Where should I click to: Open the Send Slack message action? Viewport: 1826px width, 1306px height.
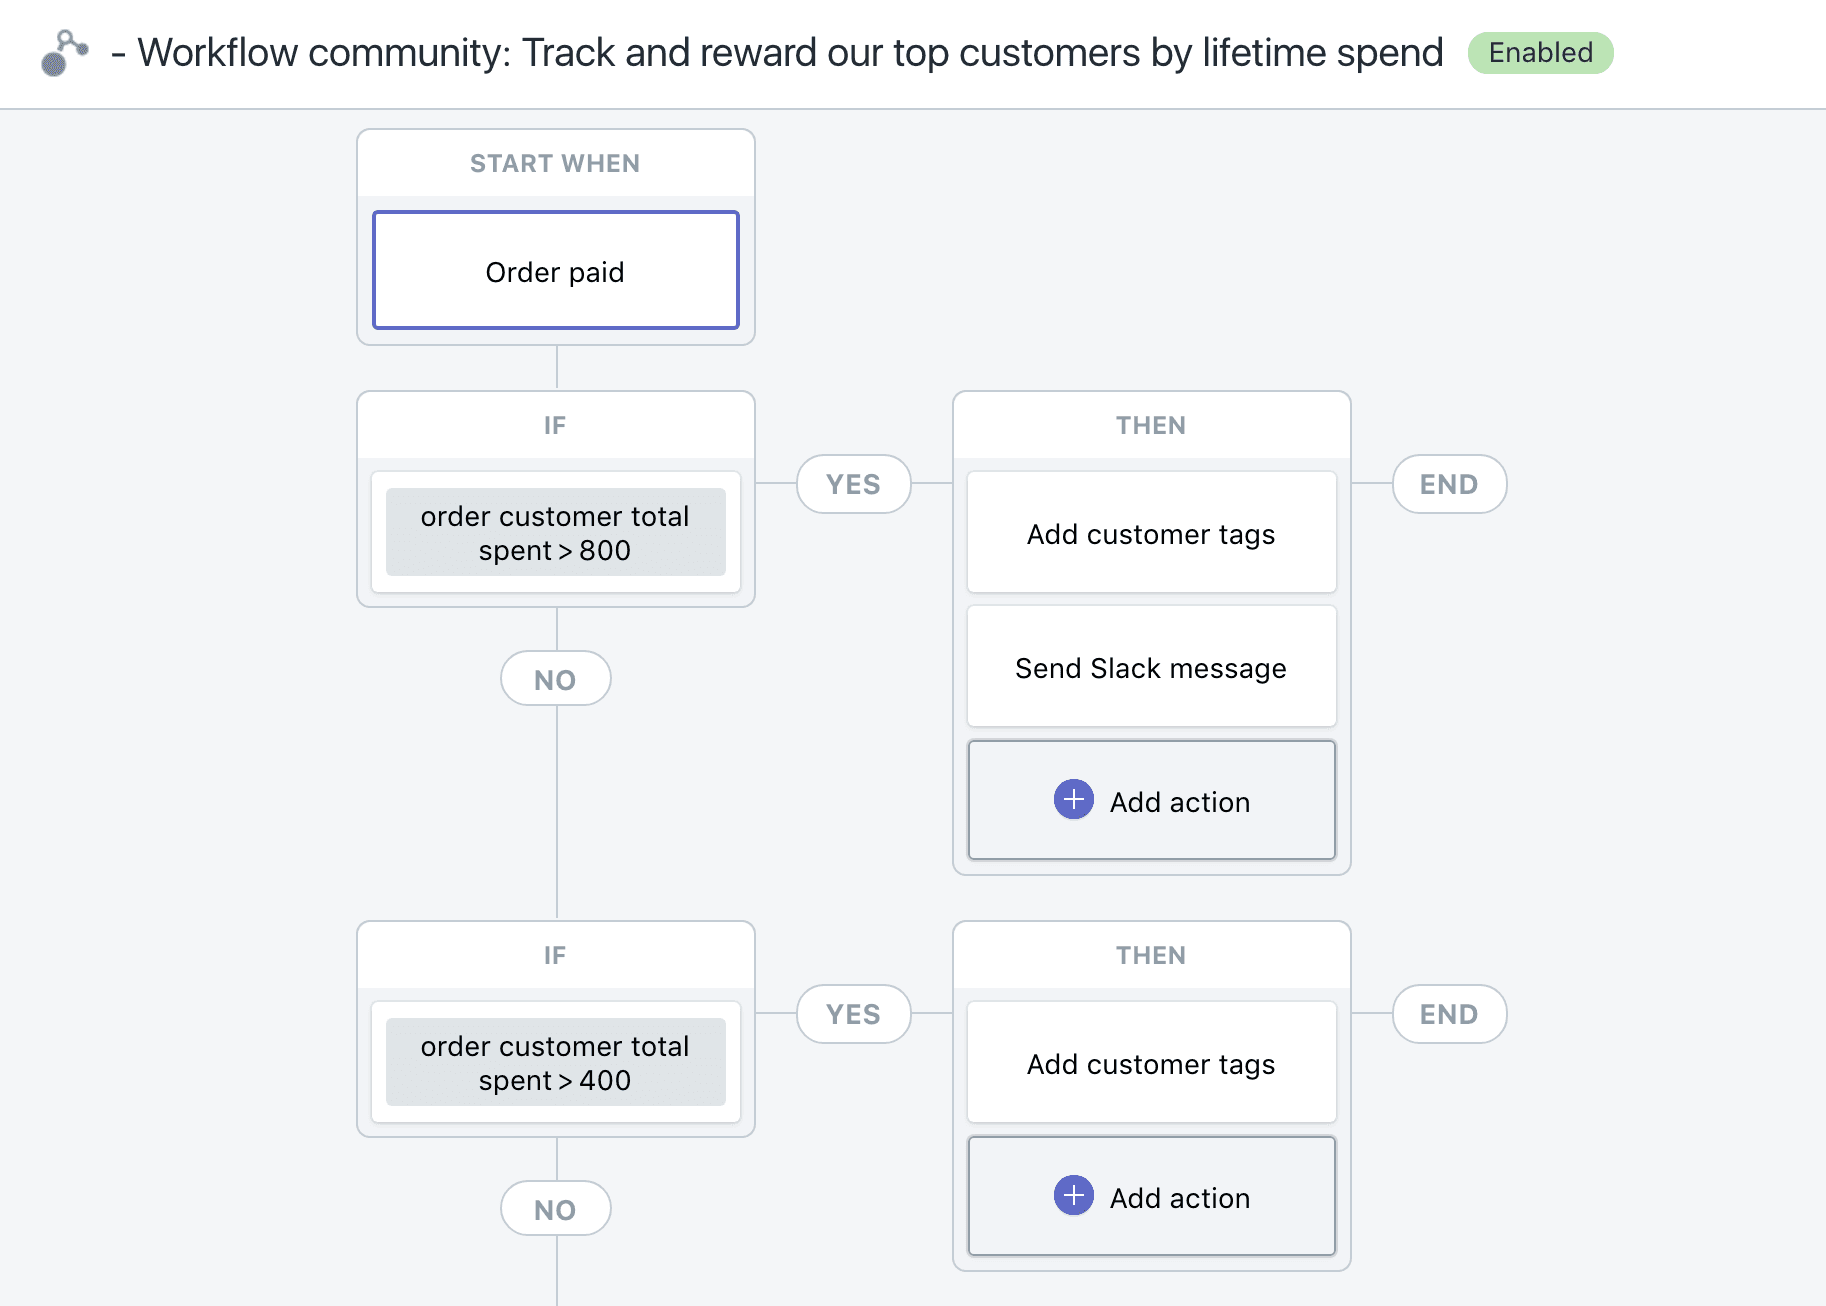[1152, 667]
